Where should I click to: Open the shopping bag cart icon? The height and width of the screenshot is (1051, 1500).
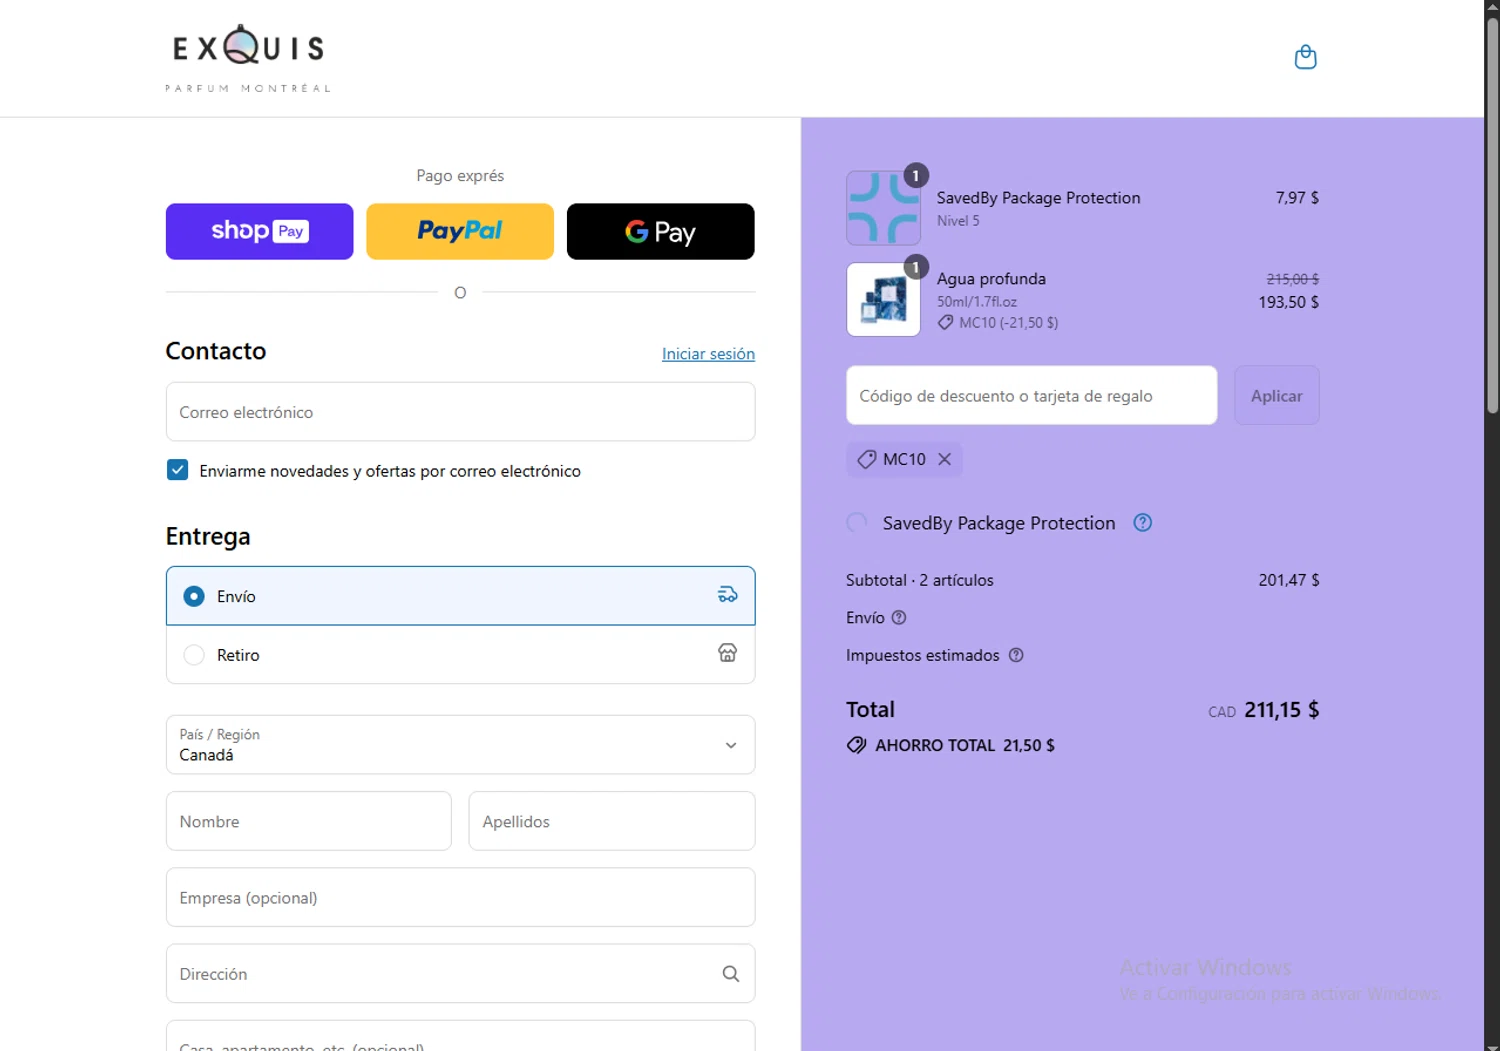tap(1305, 57)
